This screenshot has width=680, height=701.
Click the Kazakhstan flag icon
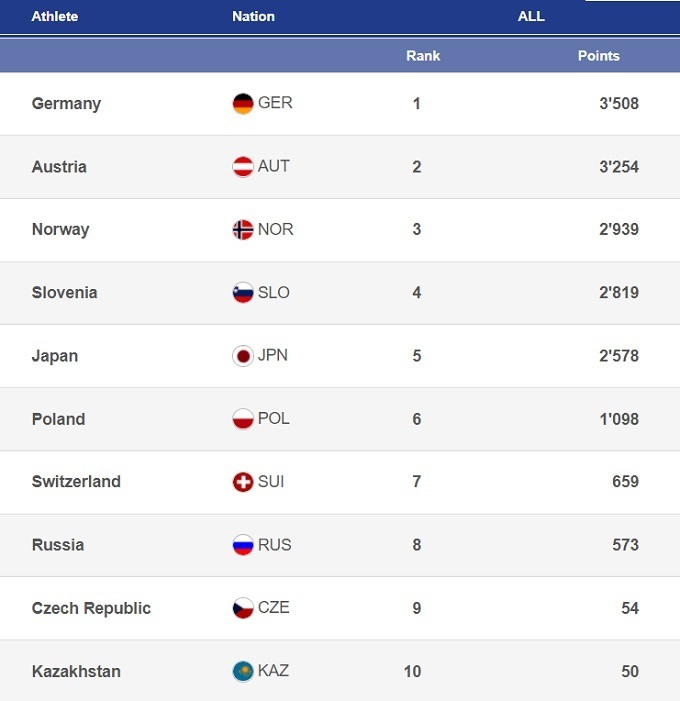pyautogui.click(x=243, y=671)
